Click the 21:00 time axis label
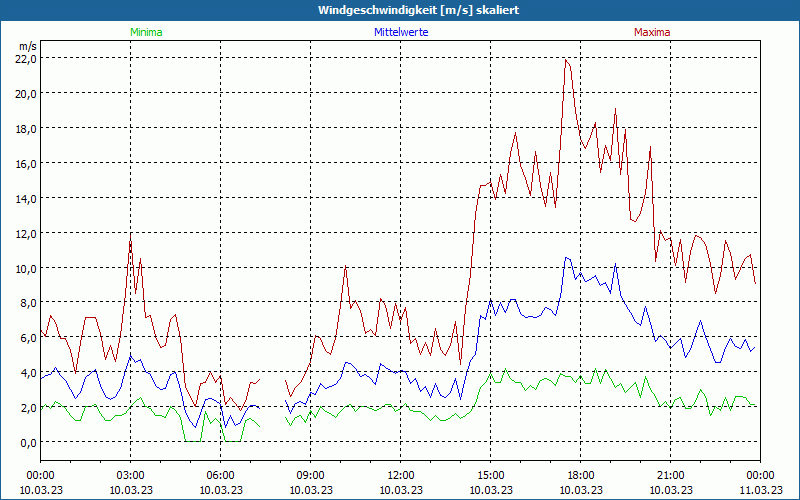This screenshot has height=500, width=800. tap(671, 475)
